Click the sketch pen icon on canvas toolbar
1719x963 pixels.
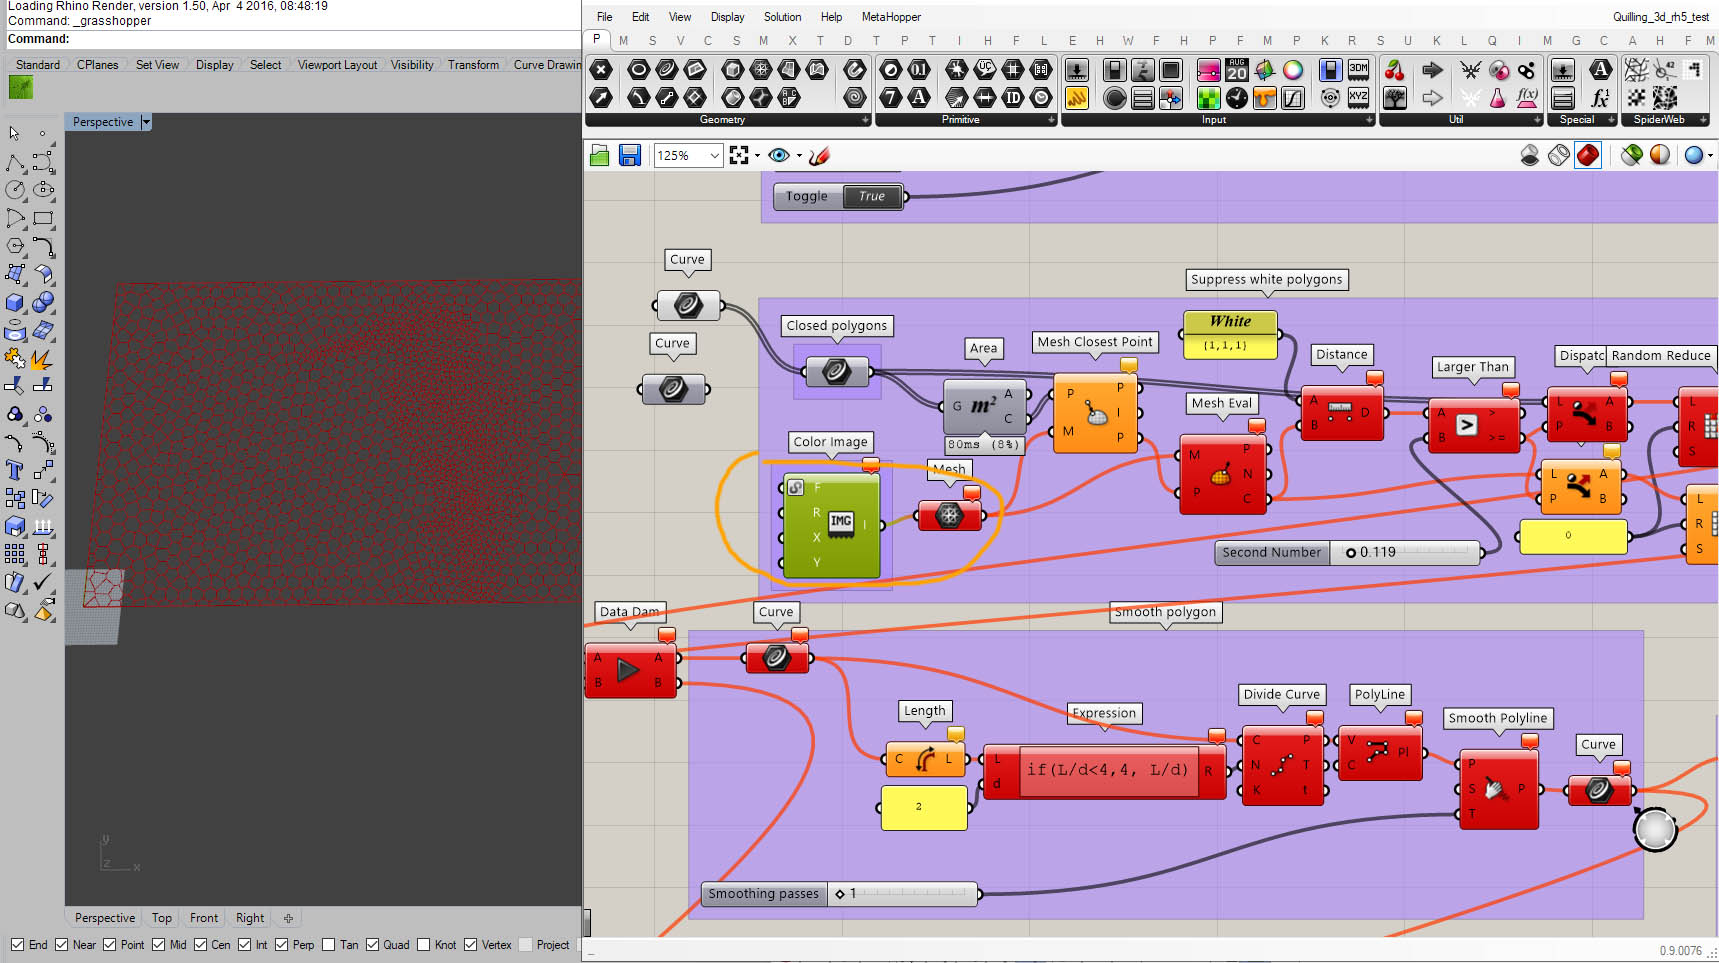coord(820,155)
